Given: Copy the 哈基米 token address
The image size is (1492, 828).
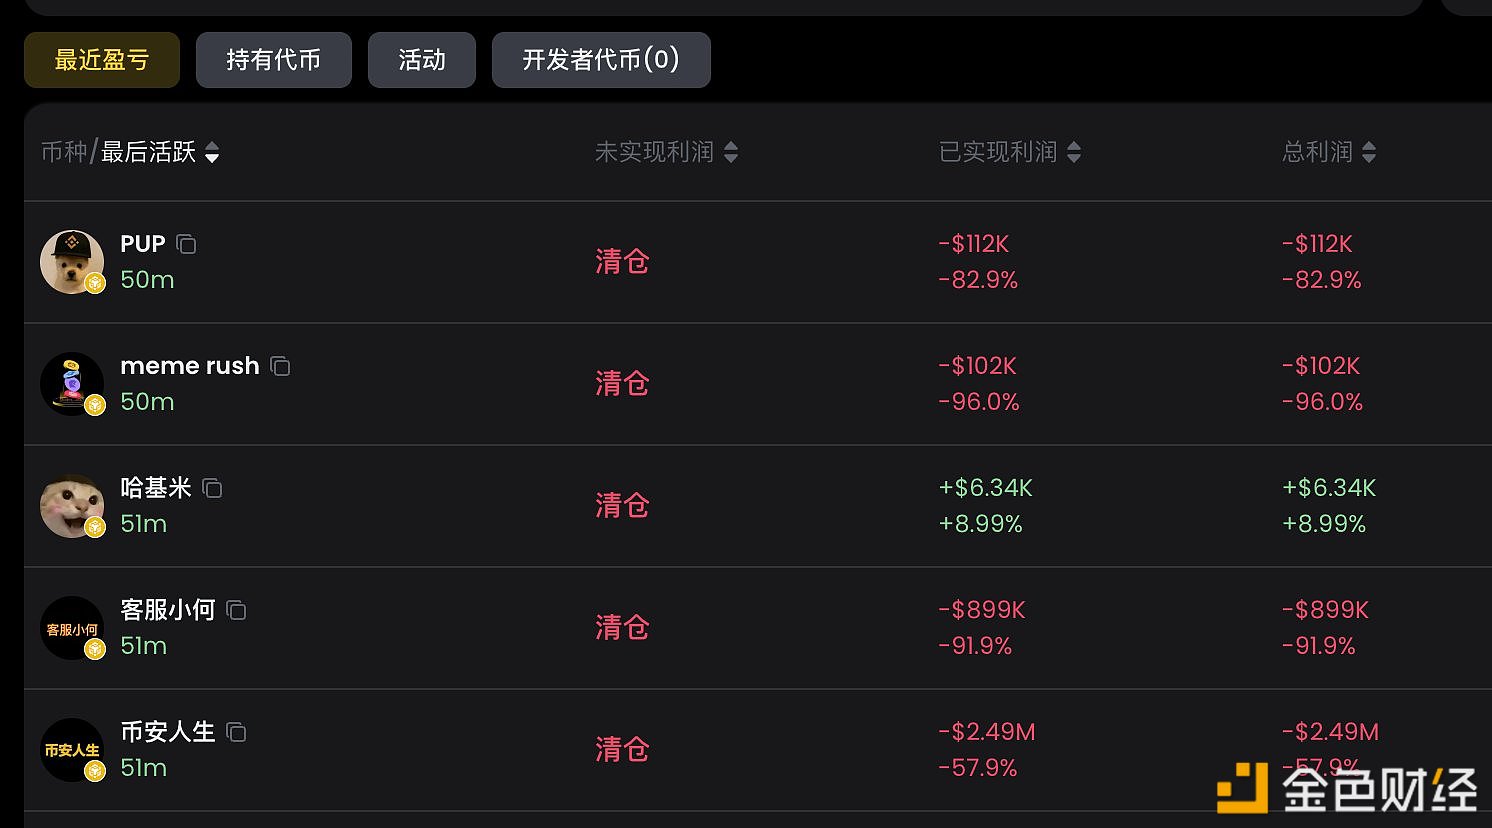Looking at the screenshot, I should [x=212, y=488].
